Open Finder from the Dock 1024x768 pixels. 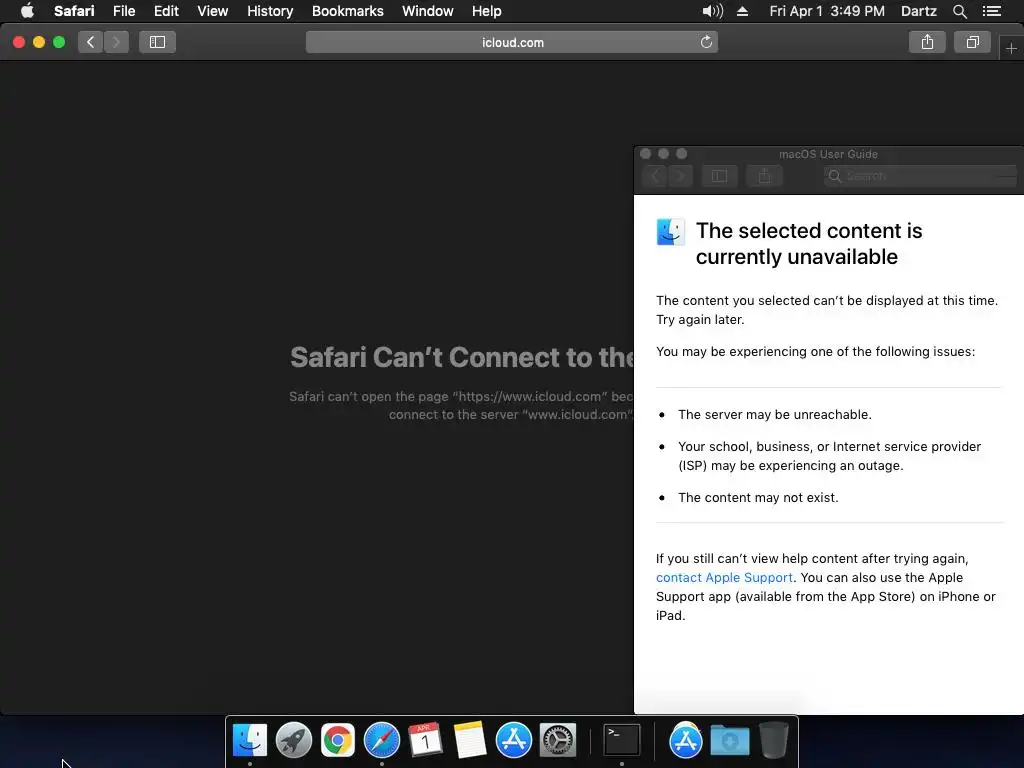tap(249, 741)
